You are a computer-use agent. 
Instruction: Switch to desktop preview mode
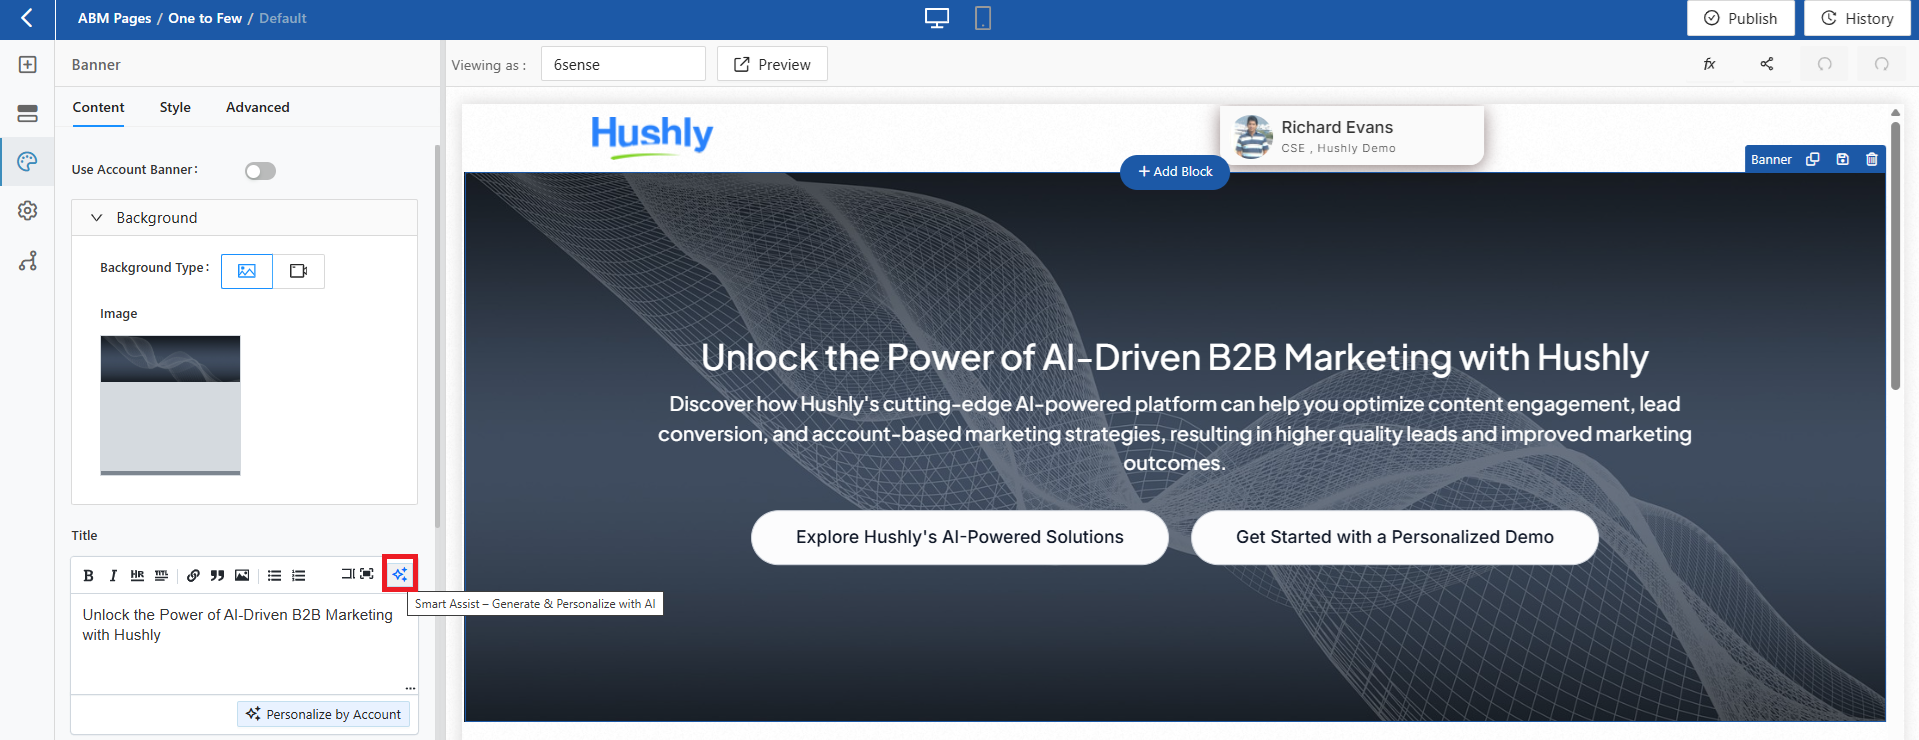click(x=937, y=18)
